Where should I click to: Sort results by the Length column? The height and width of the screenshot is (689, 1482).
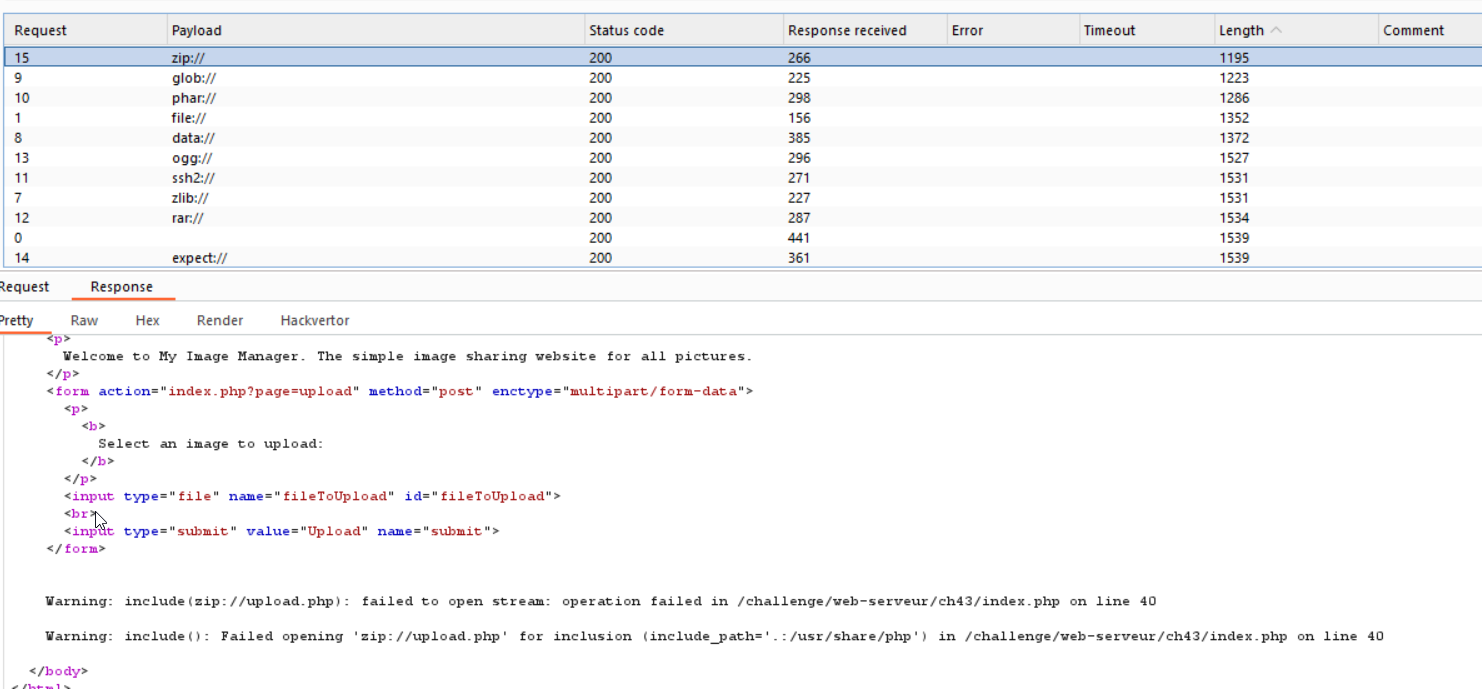click(x=1235, y=29)
